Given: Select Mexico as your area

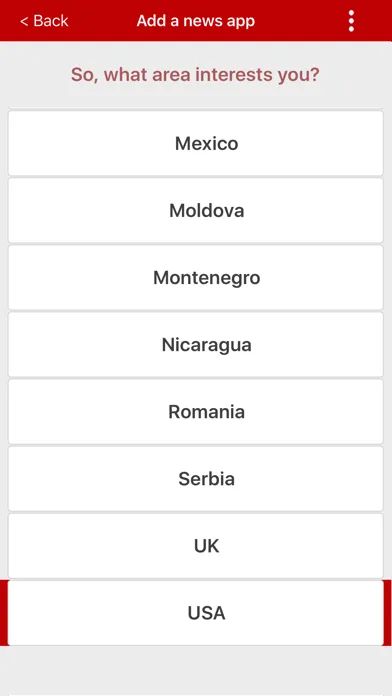Looking at the screenshot, I should [x=196, y=143].
